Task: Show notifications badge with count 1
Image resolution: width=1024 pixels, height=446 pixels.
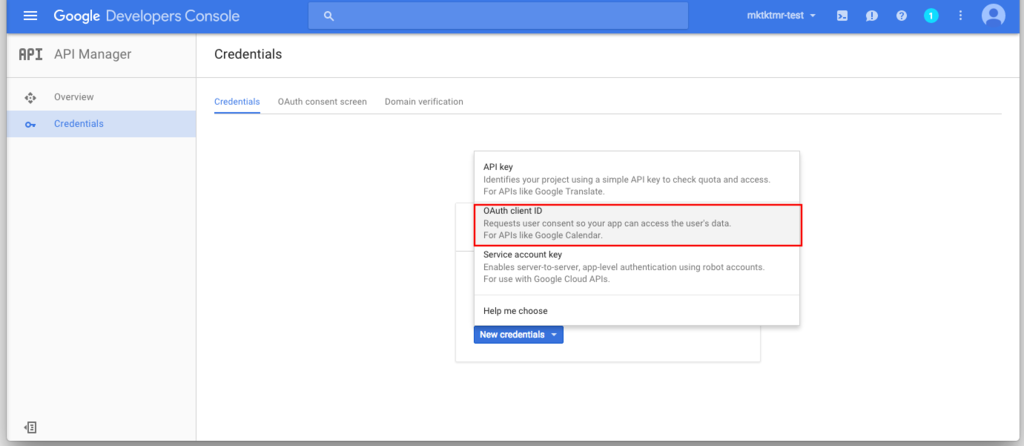Action: [x=931, y=16]
